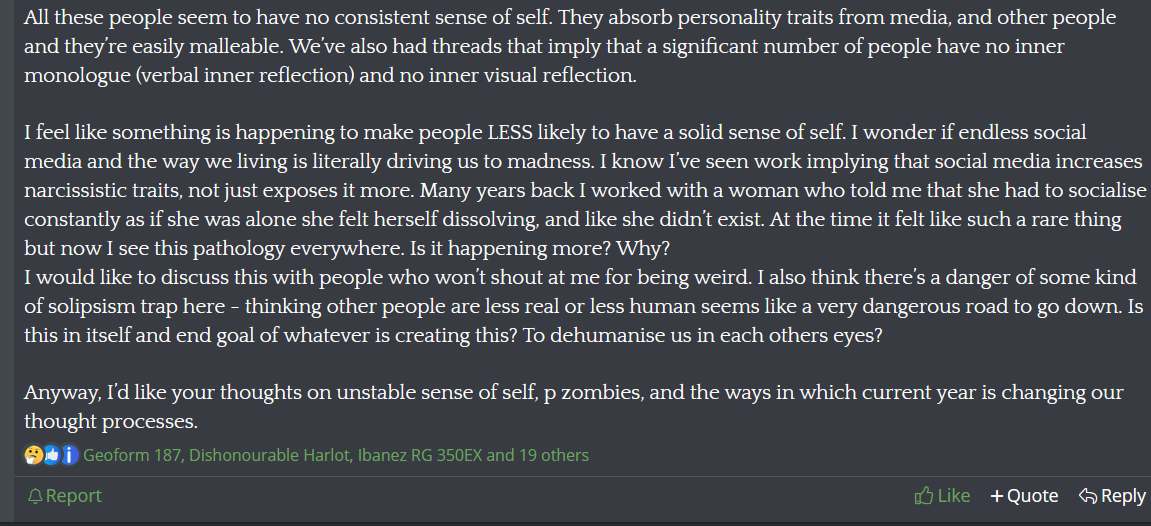Click the blue informative reaction emoji
This screenshot has height=526, width=1151.
(x=69, y=456)
